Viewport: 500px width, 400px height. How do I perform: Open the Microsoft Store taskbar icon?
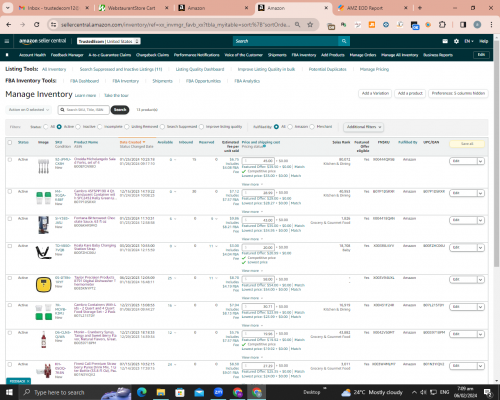180,392
